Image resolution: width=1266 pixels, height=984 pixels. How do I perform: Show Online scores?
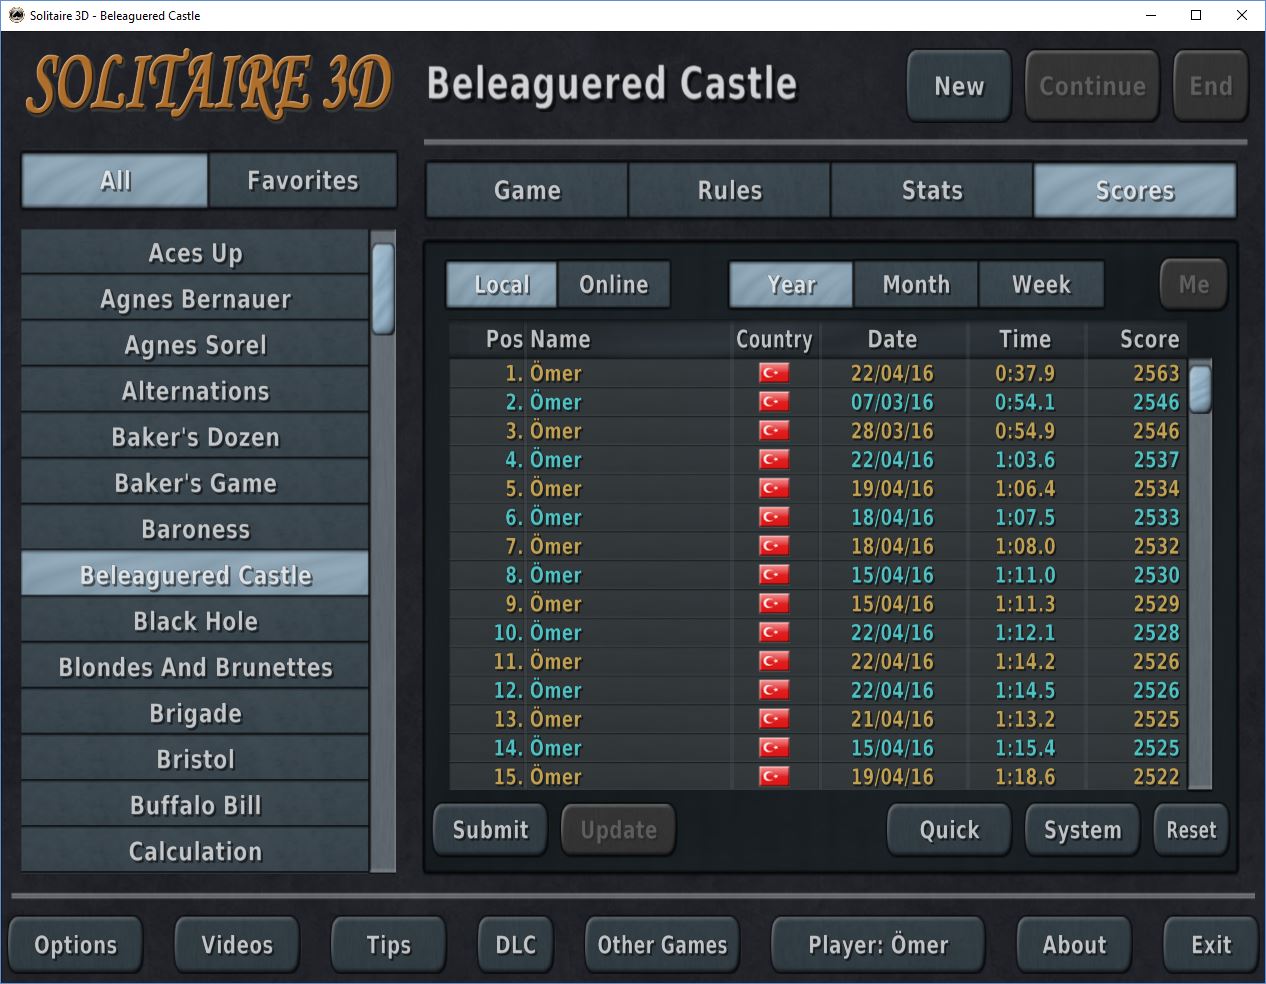(614, 285)
